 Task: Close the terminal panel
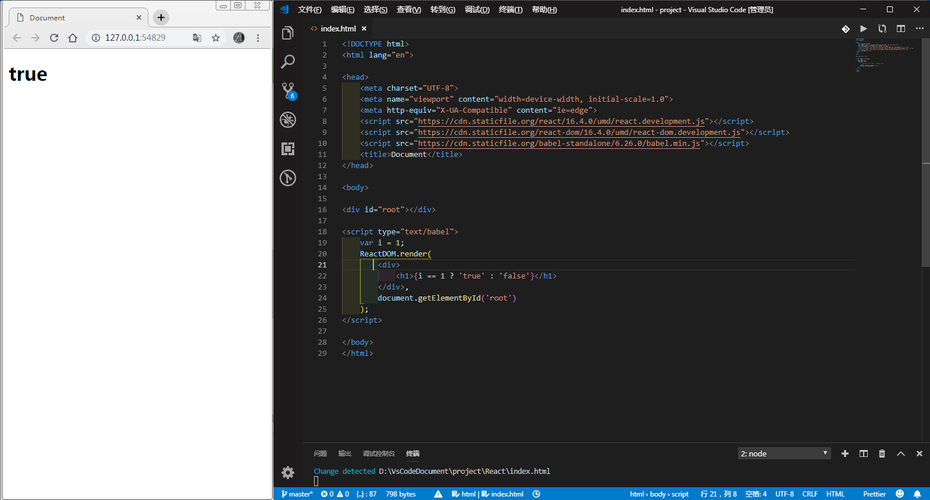[919, 454]
